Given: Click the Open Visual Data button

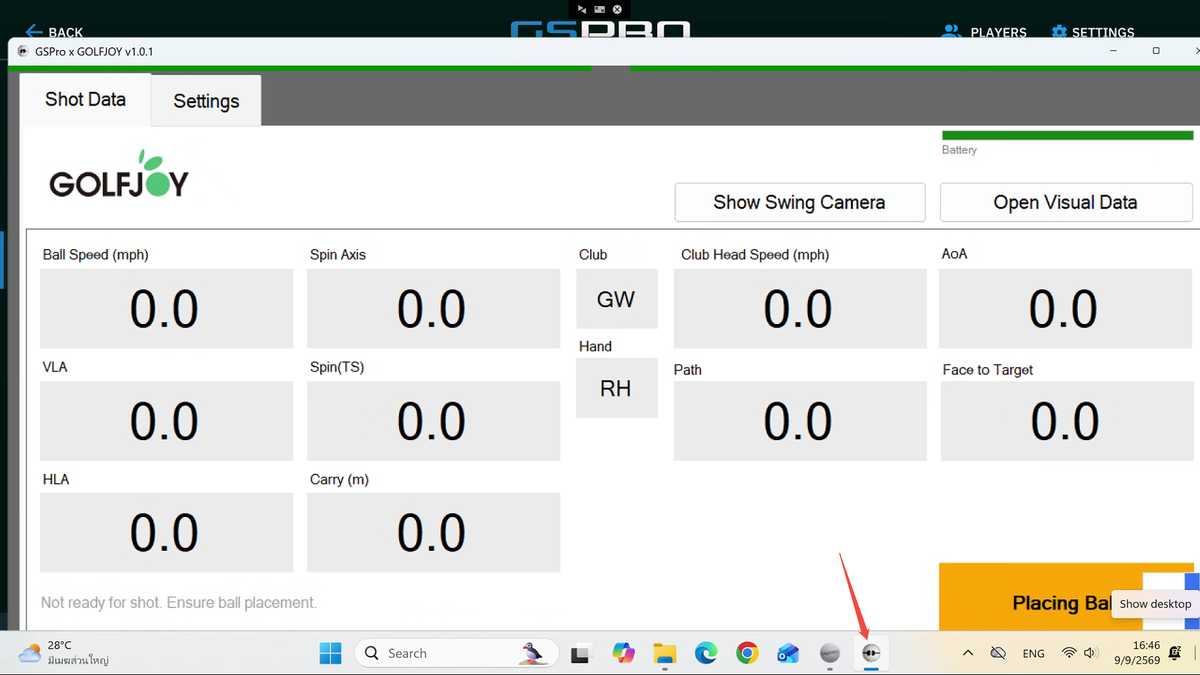Looking at the screenshot, I should pyautogui.click(x=1065, y=202).
